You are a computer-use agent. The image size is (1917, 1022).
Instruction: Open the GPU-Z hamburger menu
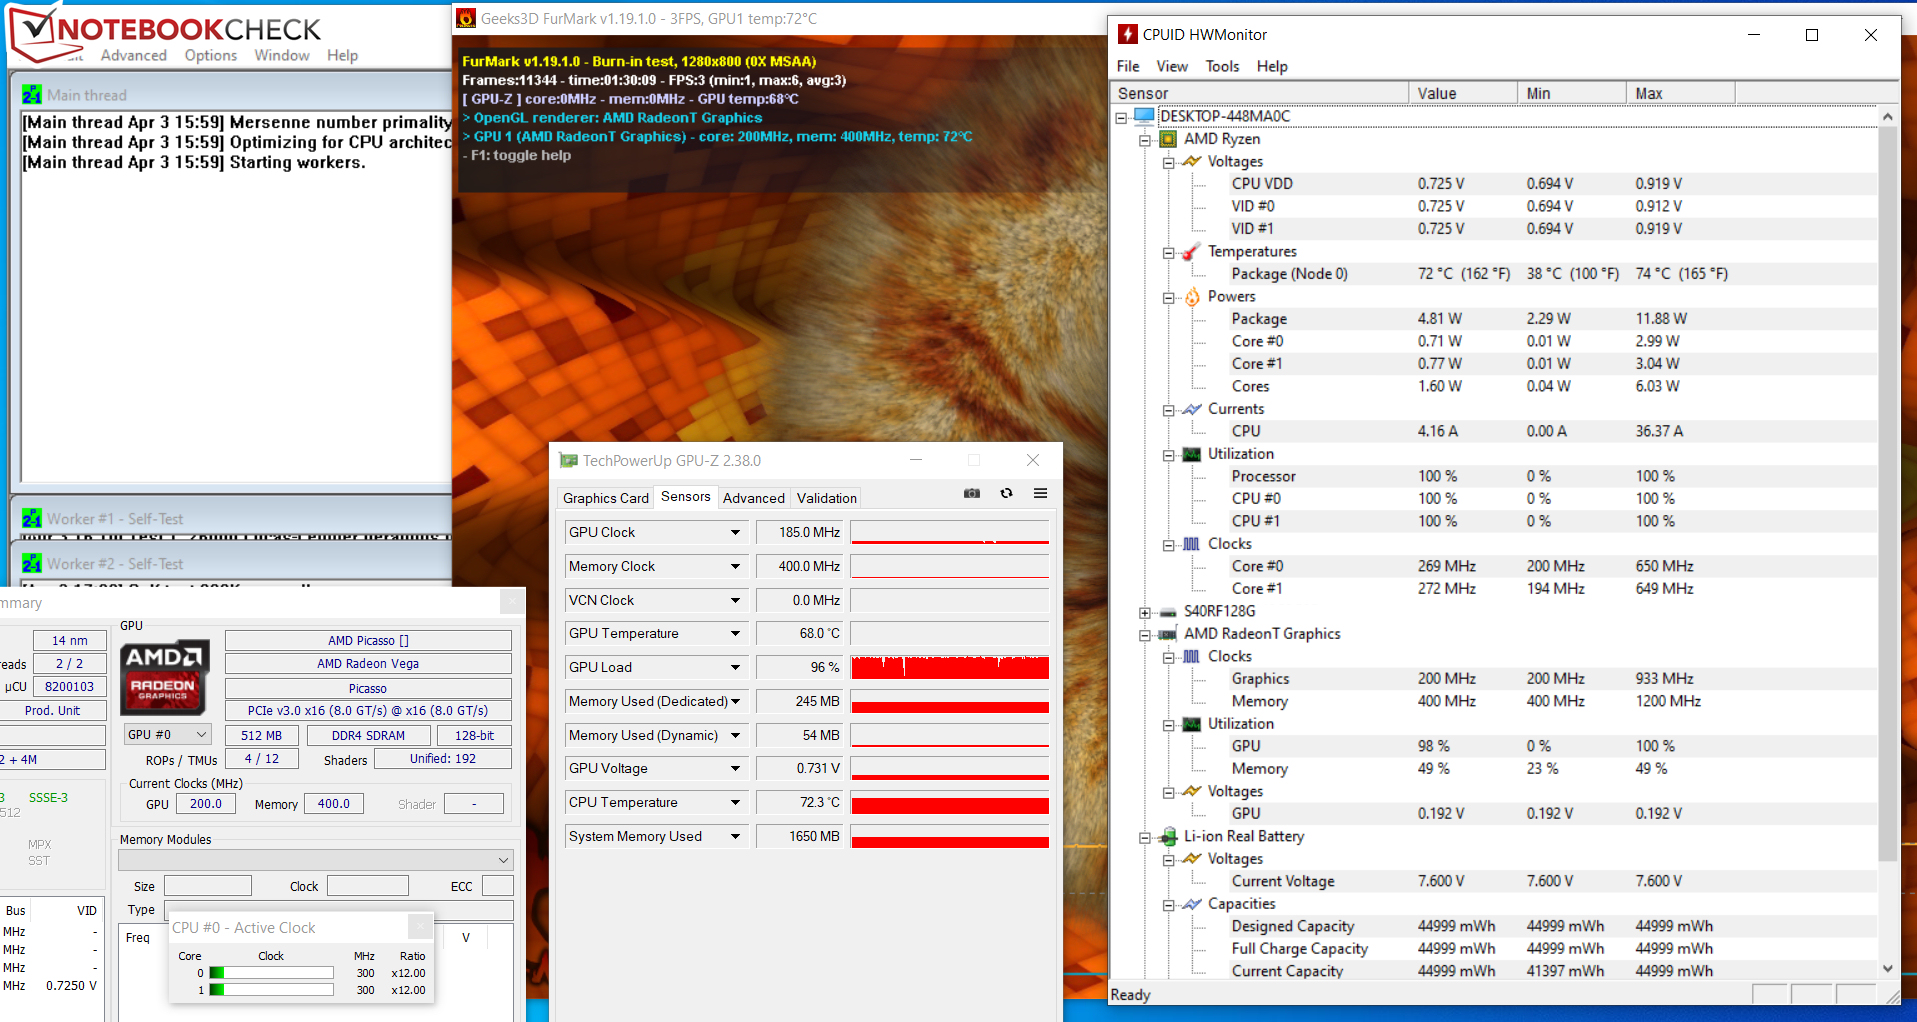click(x=1040, y=493)
